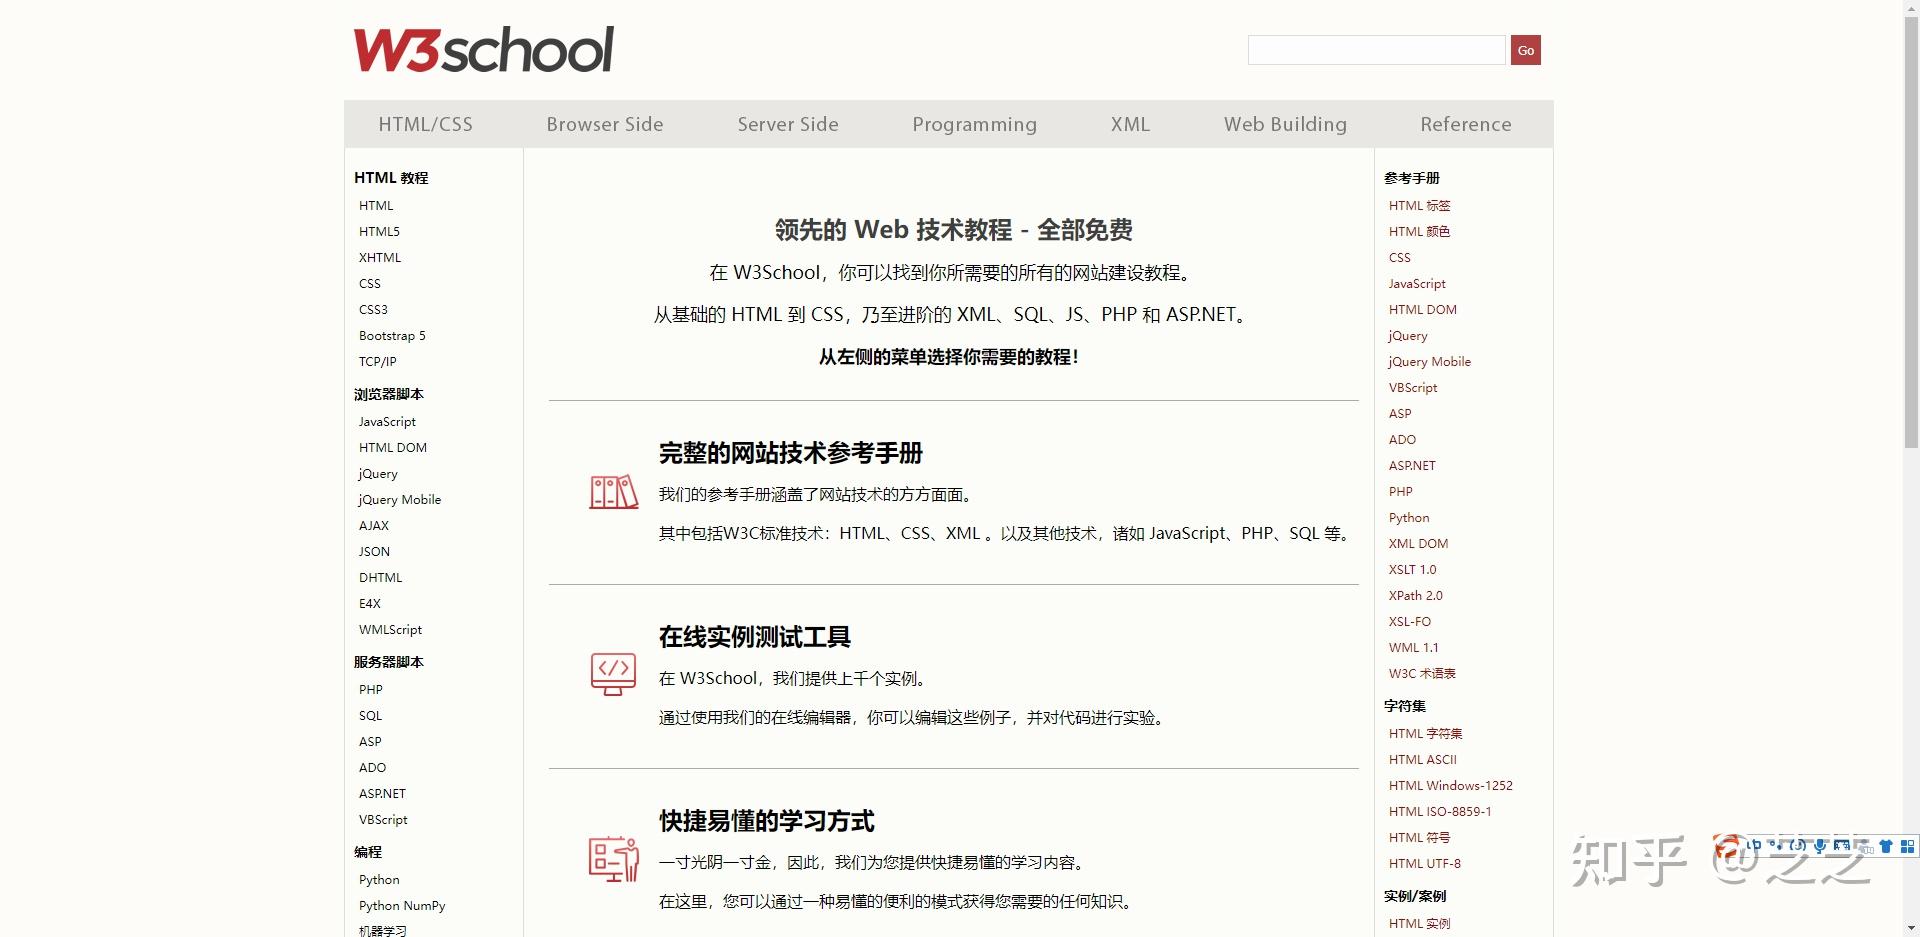Go to the CSS3 tutorial
This screenshot has height=937, width=1920.
point(373,309)
